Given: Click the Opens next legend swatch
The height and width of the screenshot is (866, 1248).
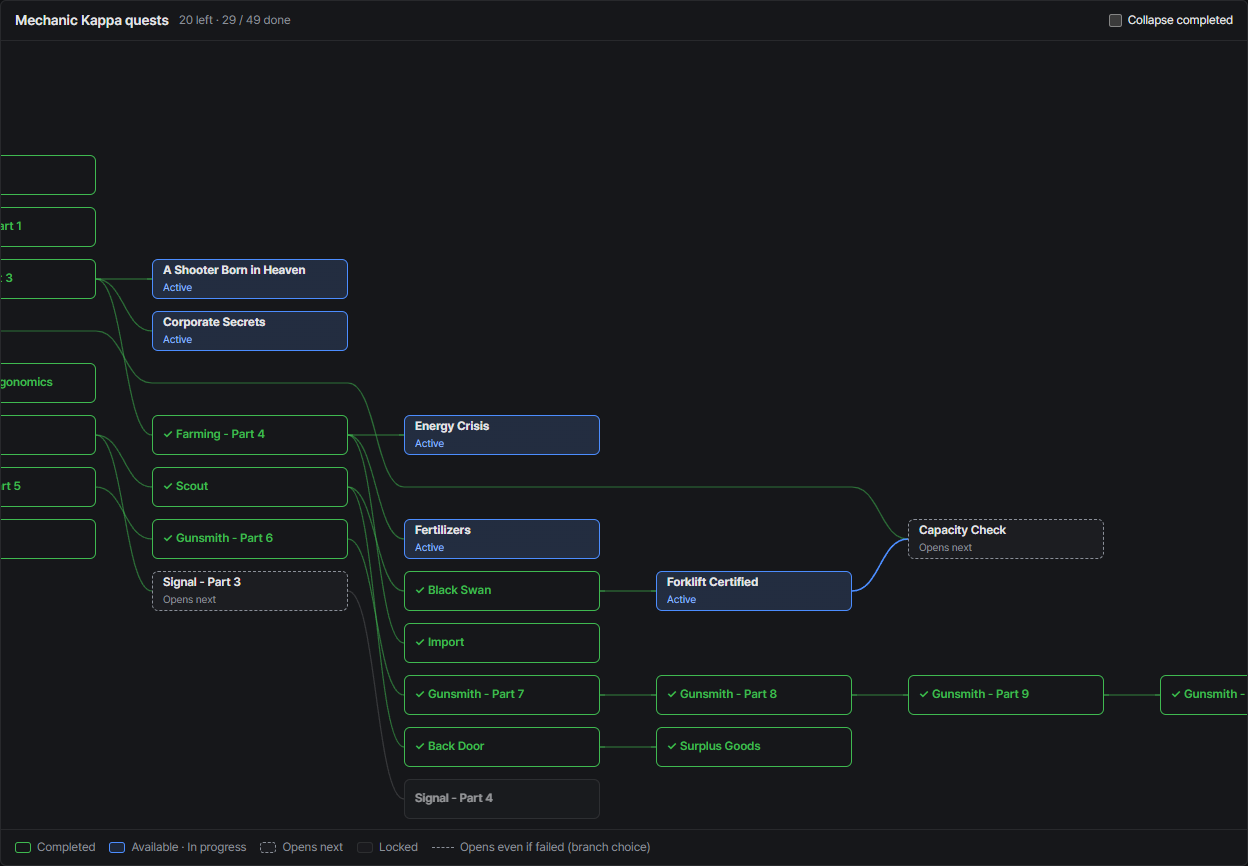Looking at the screenshot, I should point(268,847).
